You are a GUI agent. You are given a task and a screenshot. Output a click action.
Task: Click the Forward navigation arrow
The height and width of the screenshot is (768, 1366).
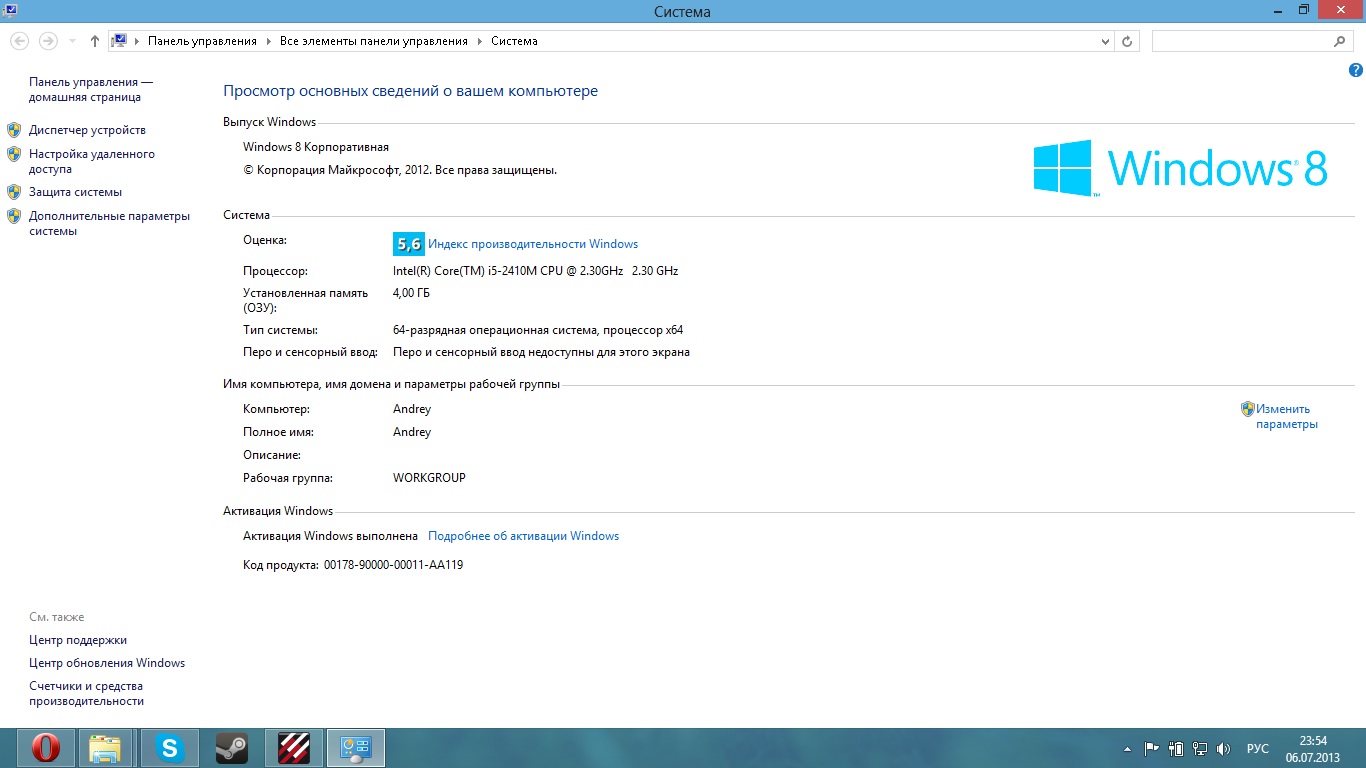pos(48,41)
